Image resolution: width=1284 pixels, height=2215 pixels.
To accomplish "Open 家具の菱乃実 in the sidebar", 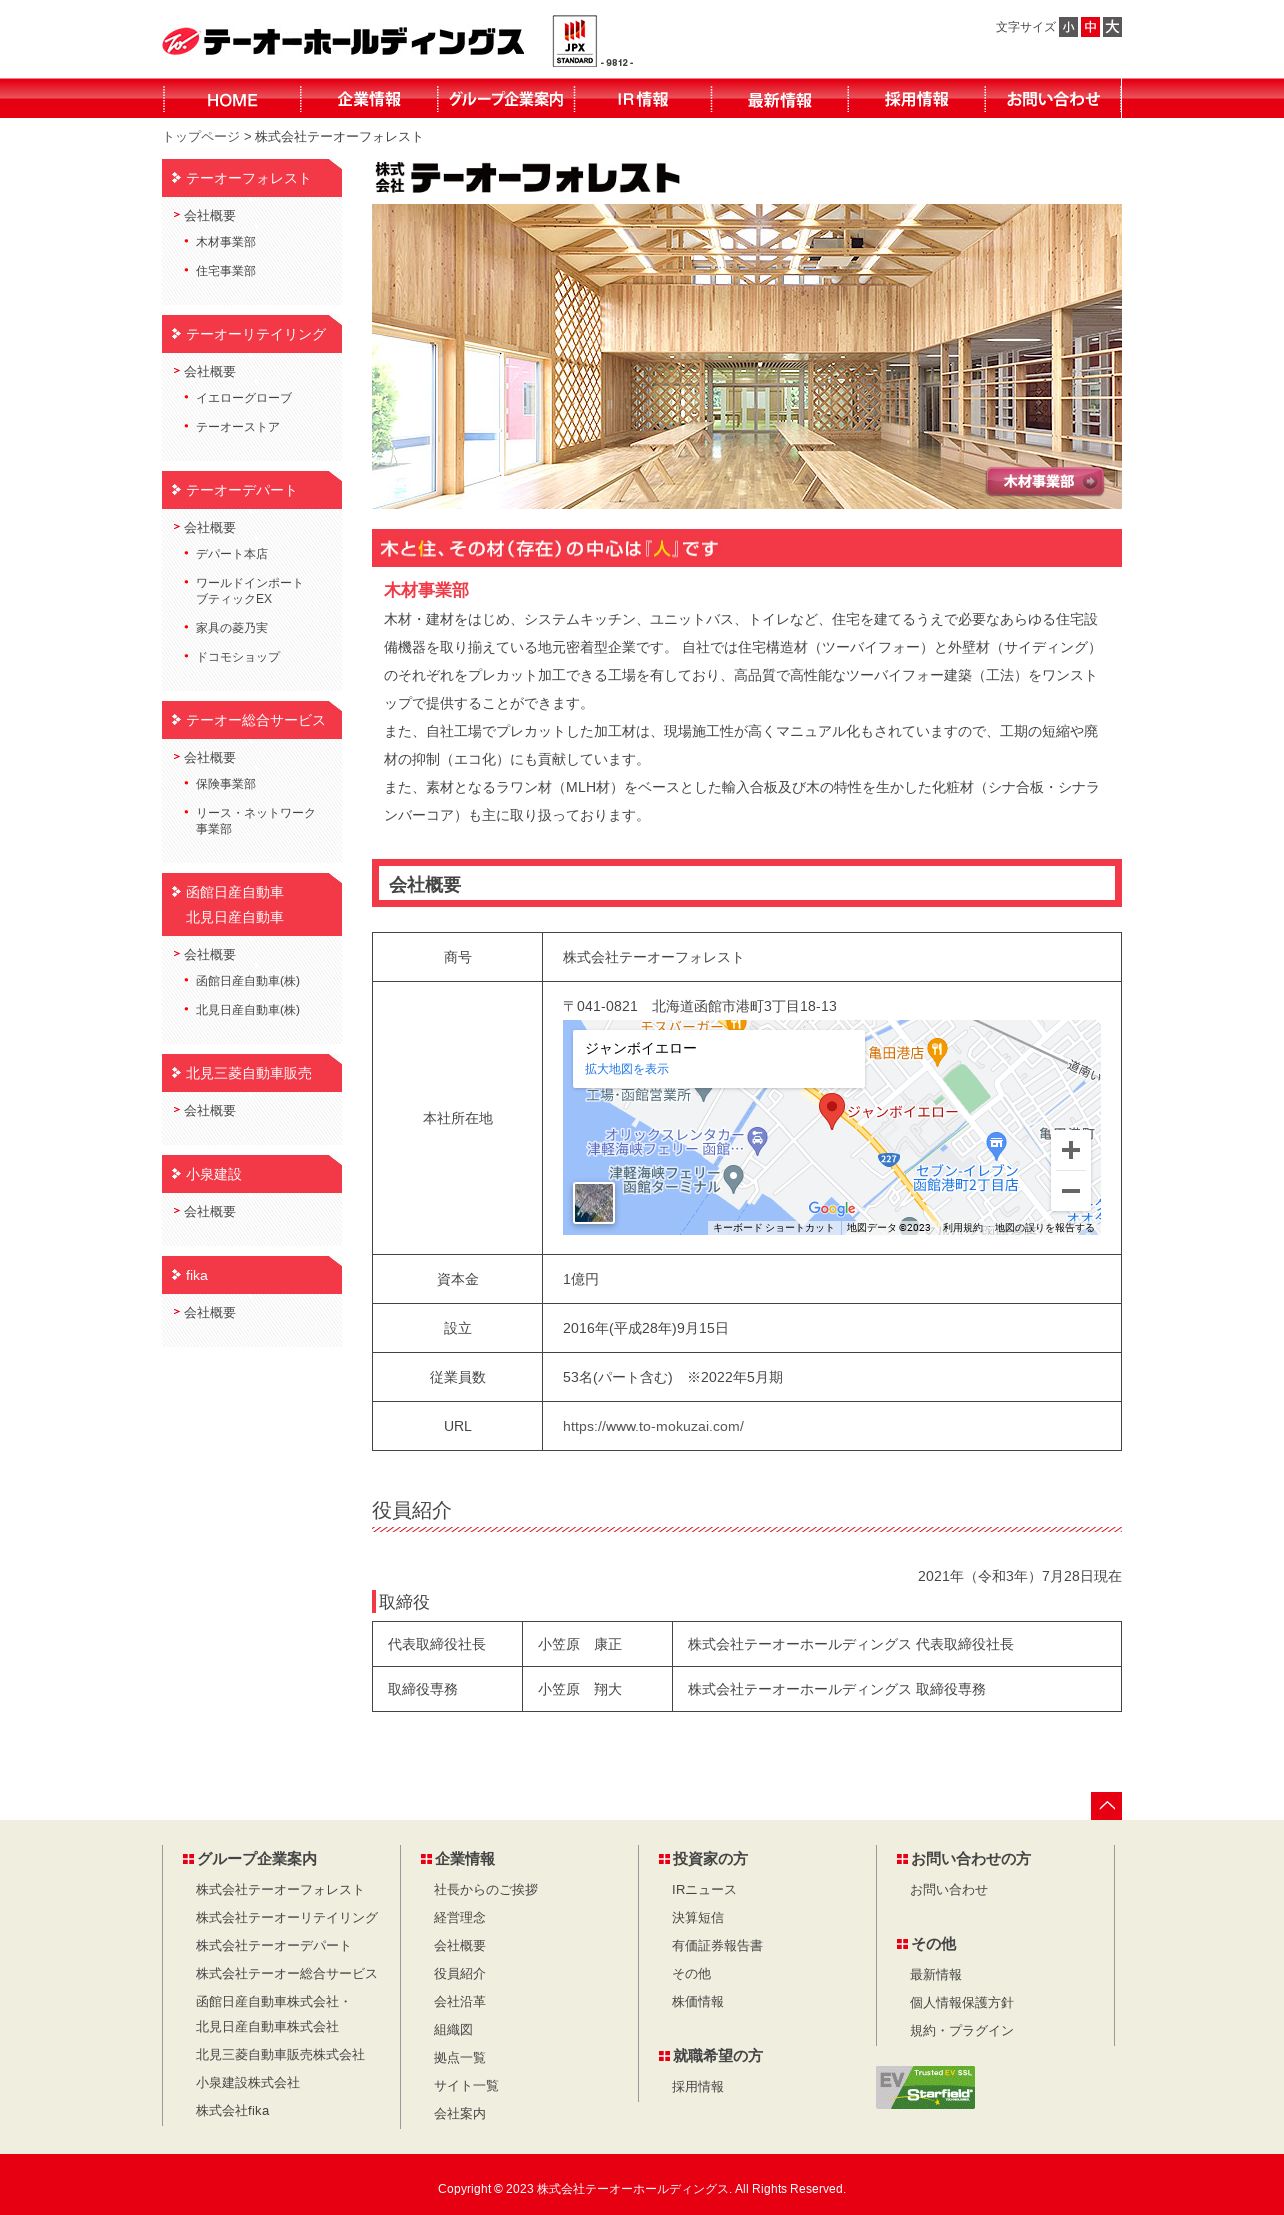I will click(232, 628).
